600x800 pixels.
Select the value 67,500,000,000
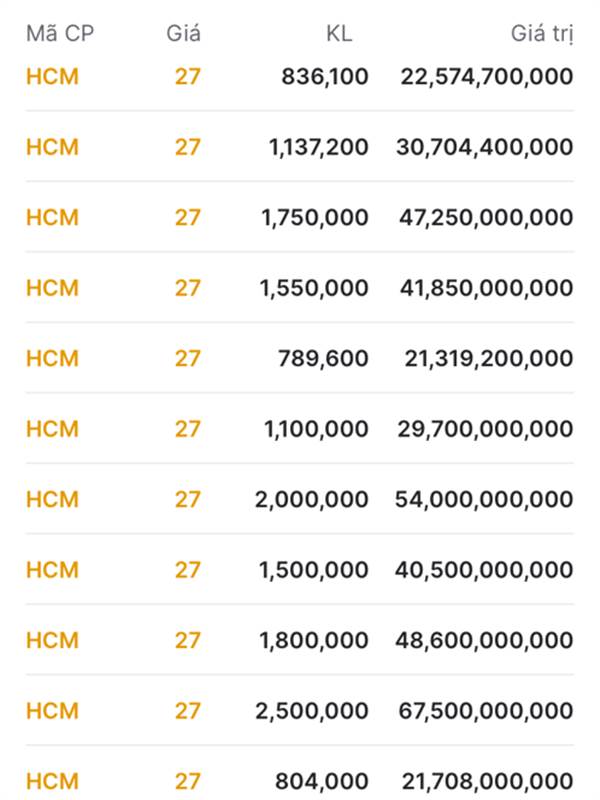(x=485, y=711)
